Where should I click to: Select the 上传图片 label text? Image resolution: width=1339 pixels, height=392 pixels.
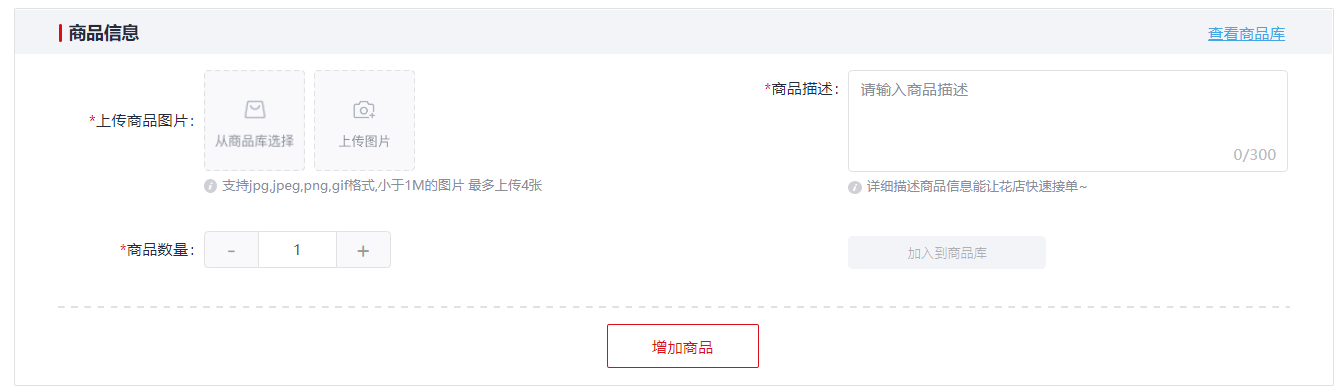(x=364, y=141)
